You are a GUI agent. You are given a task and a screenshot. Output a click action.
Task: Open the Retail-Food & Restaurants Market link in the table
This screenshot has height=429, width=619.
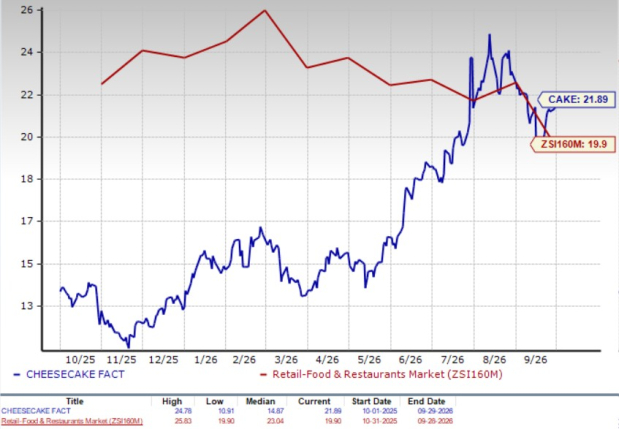click(72, 421)
